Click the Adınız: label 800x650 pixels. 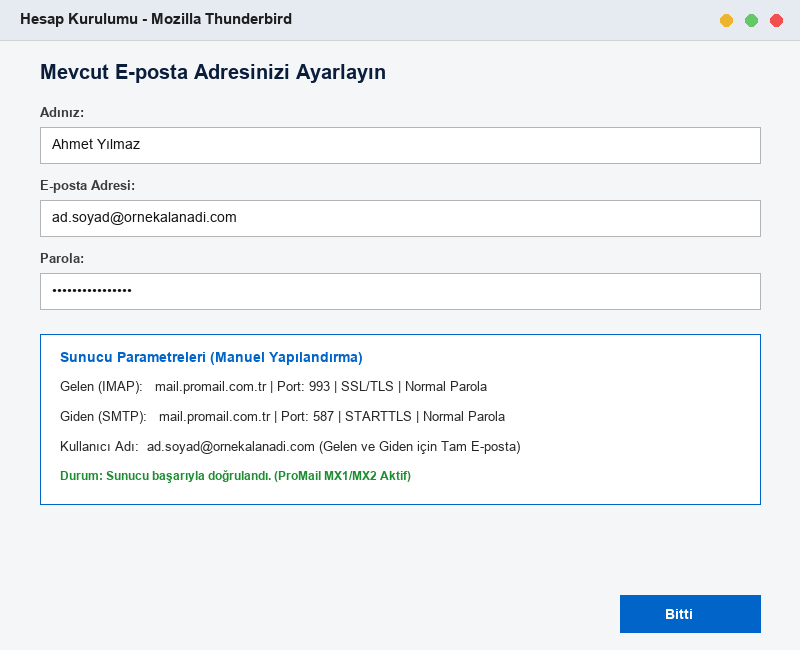62,113
